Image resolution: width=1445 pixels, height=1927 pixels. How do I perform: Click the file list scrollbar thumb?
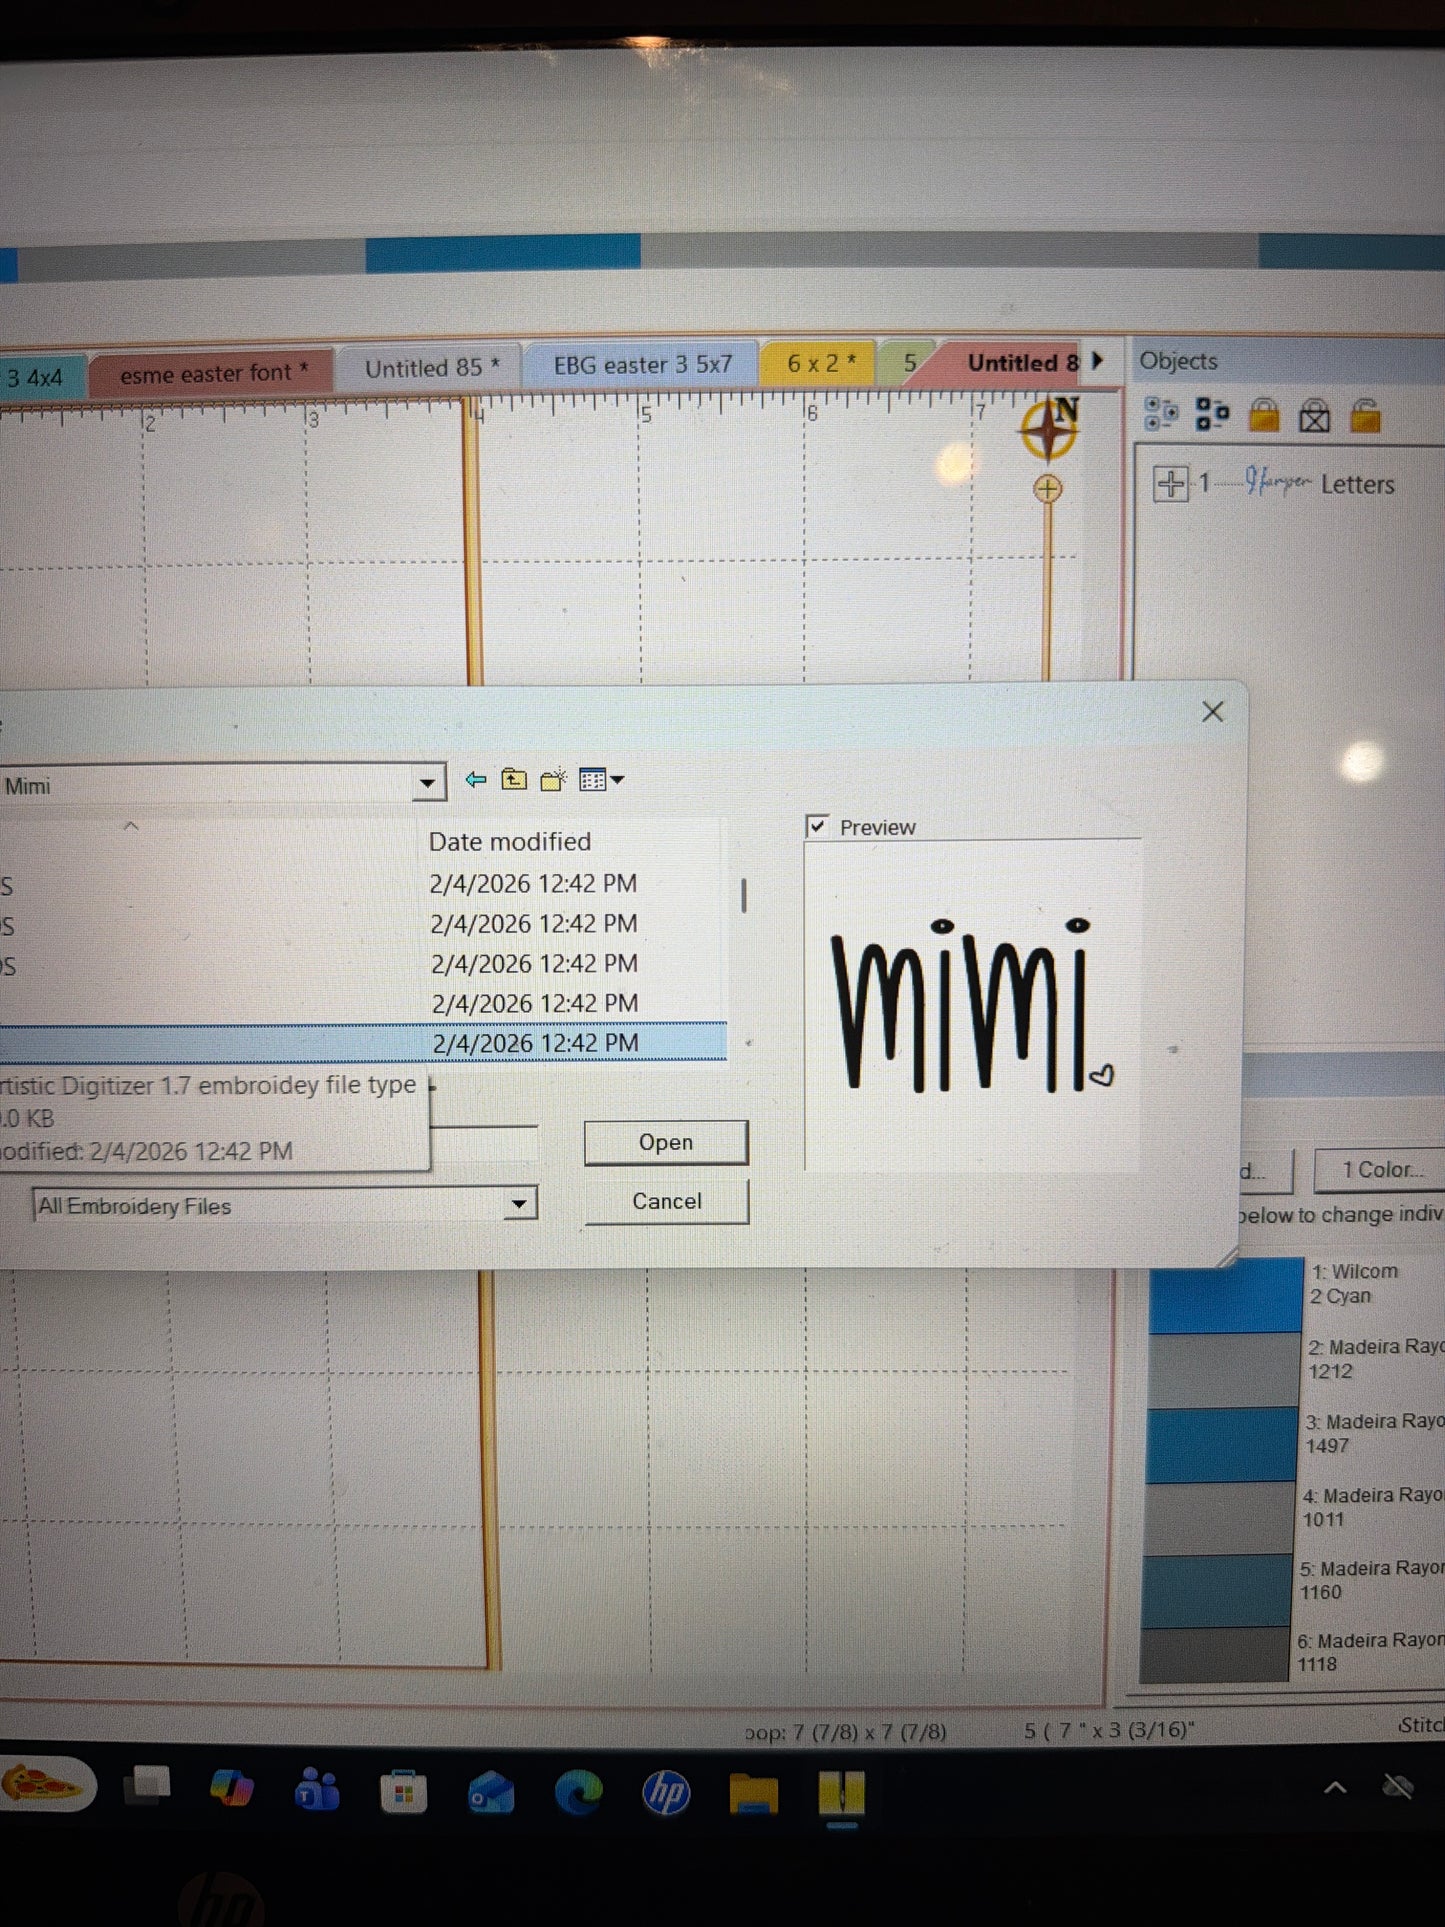pos(743,895)
